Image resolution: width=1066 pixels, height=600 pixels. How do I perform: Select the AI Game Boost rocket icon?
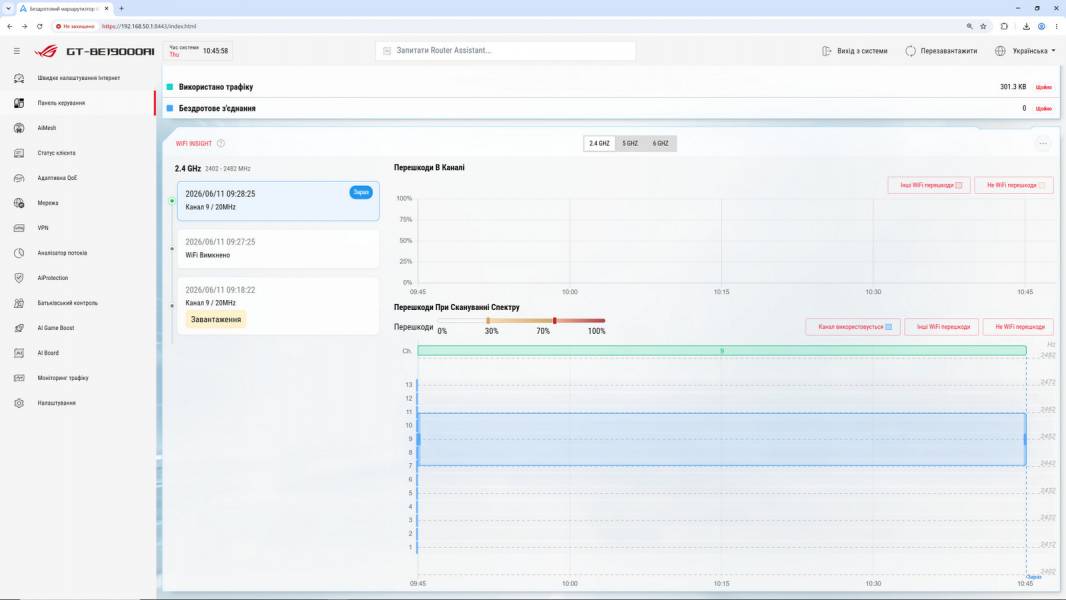[x=19, y=328]
